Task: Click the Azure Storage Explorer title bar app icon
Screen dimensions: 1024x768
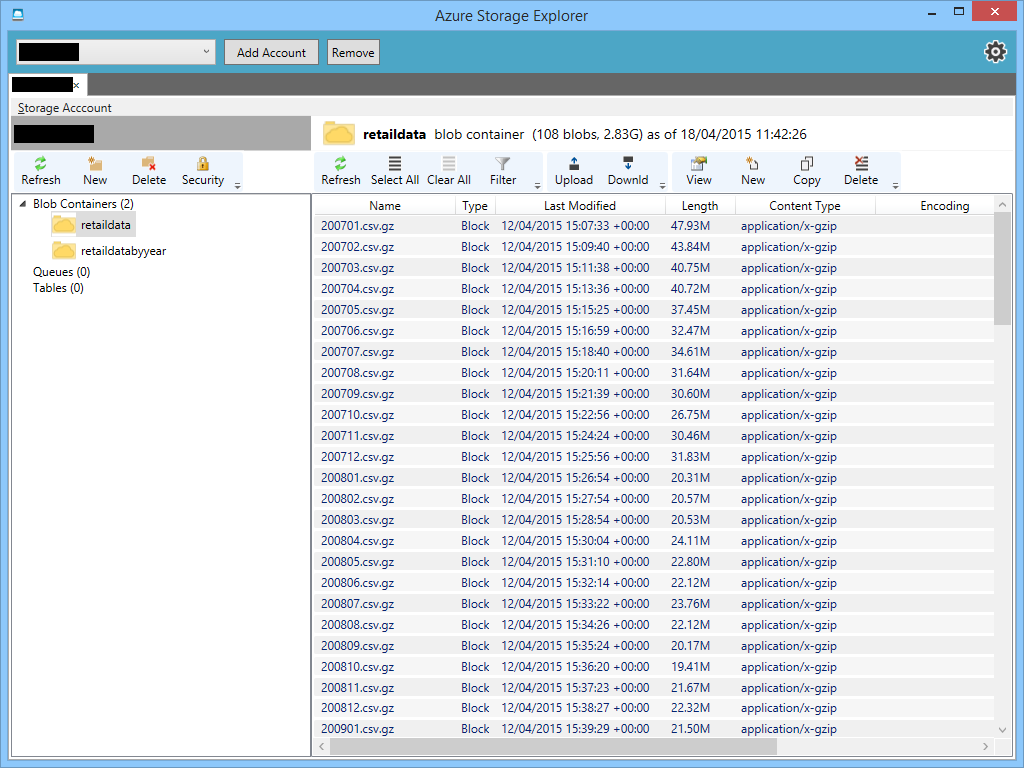Action: 18,14
